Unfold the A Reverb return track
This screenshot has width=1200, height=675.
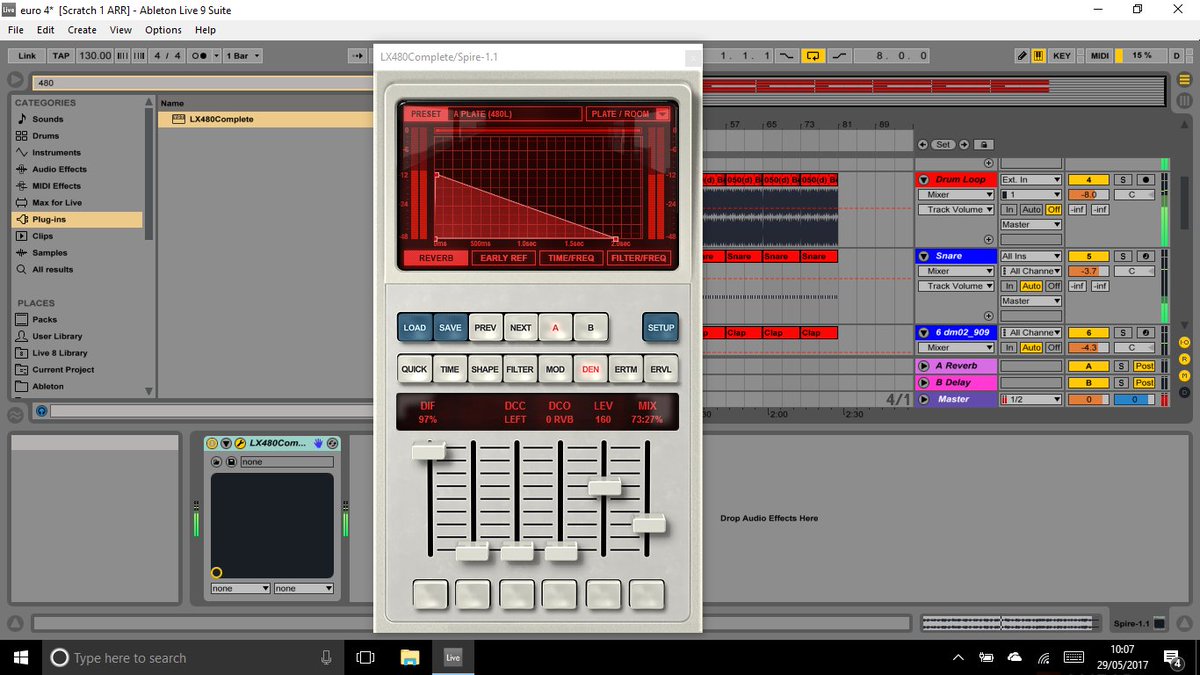(923, 366)
